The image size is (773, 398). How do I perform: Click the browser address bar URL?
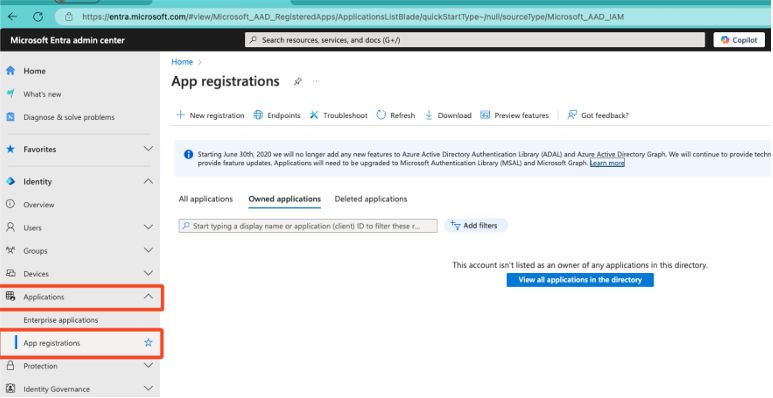pyautogui.click(x=353, y=17)
